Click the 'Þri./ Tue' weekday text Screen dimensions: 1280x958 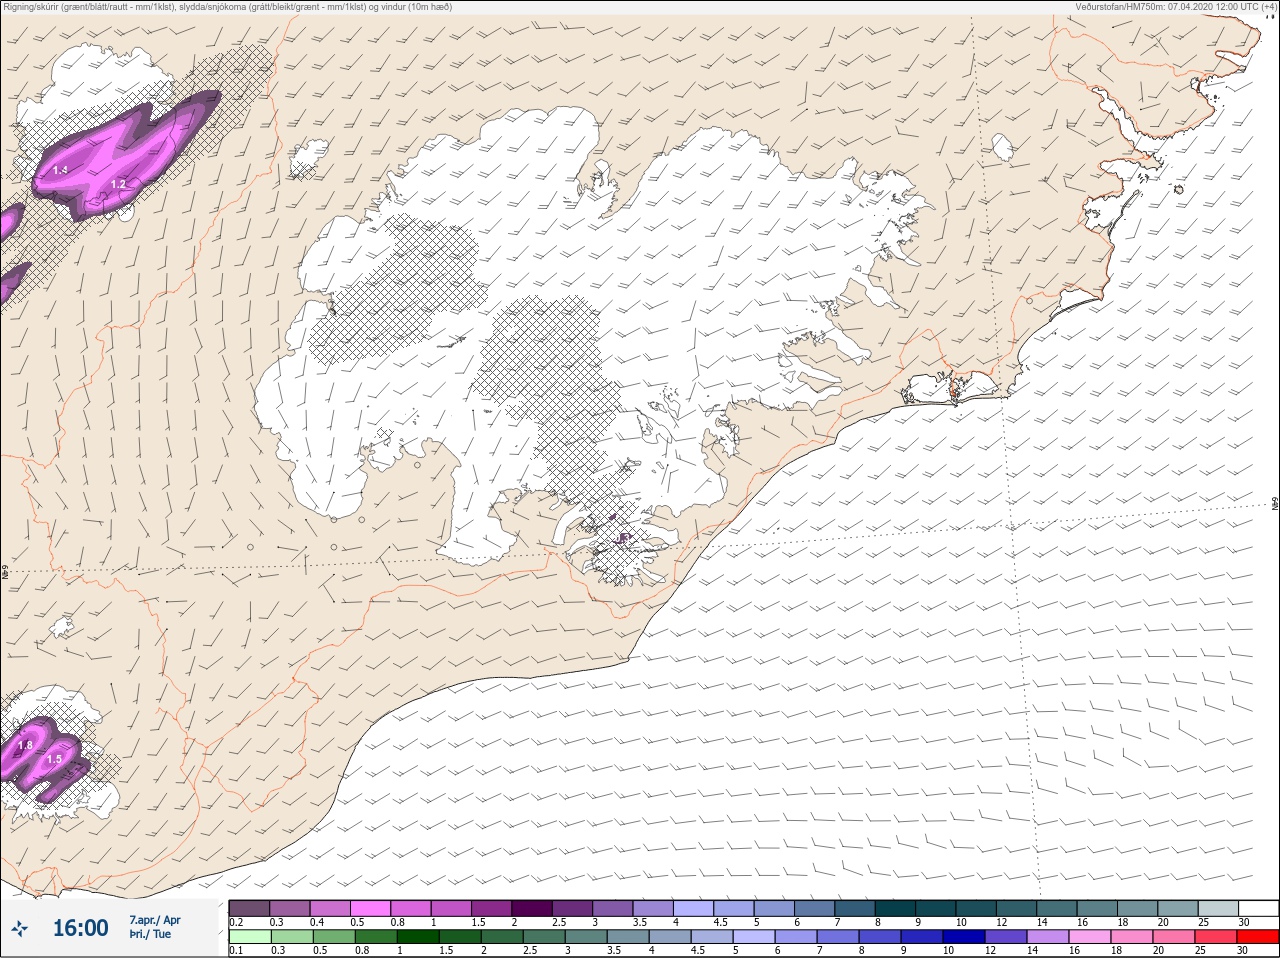[150, 935]
